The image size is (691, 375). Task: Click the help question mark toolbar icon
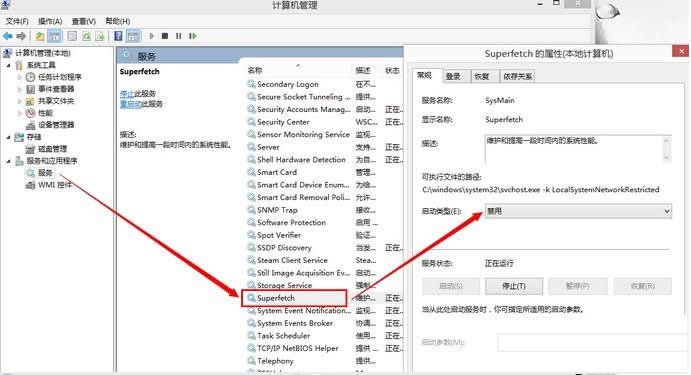[118, 36]
